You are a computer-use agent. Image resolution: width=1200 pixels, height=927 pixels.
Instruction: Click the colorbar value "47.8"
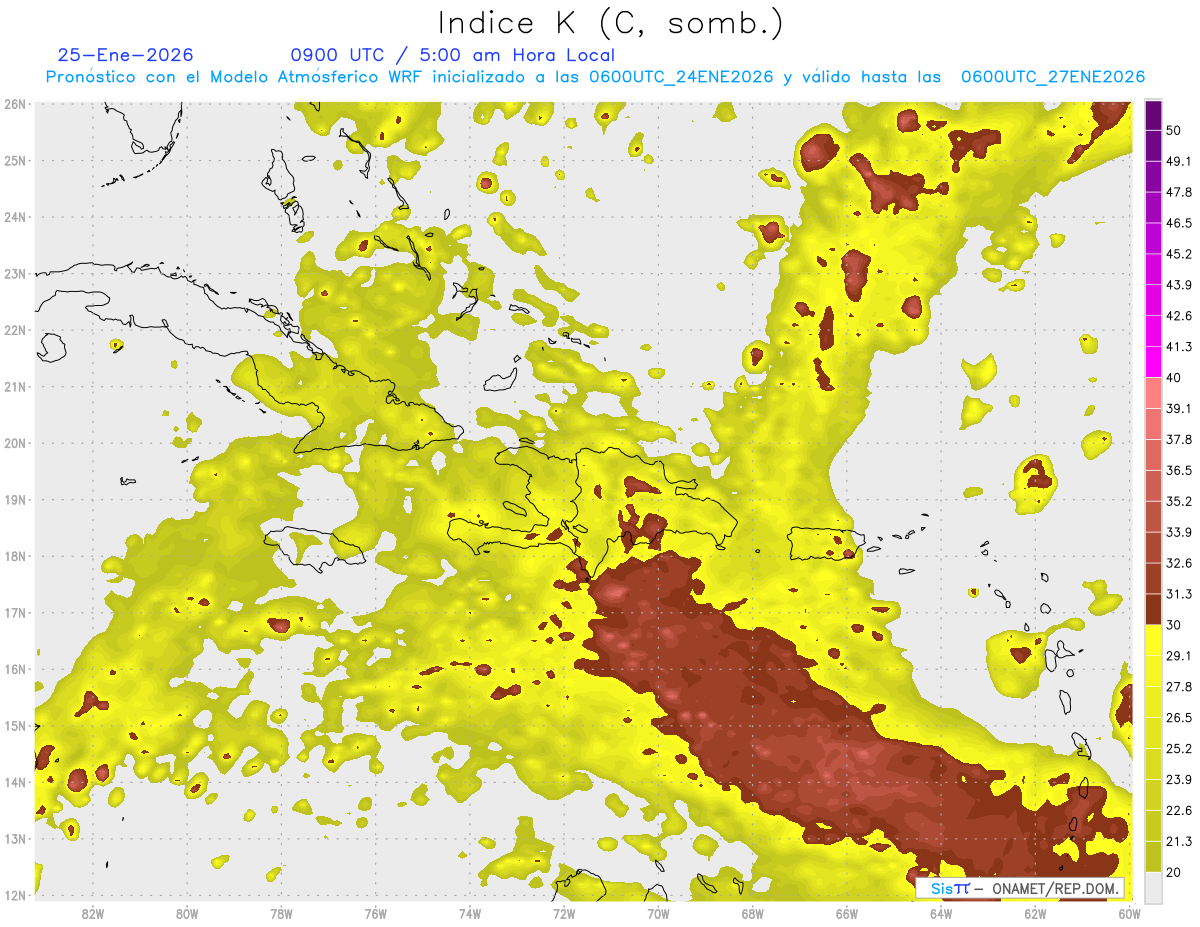click(x=1178, y=192)
